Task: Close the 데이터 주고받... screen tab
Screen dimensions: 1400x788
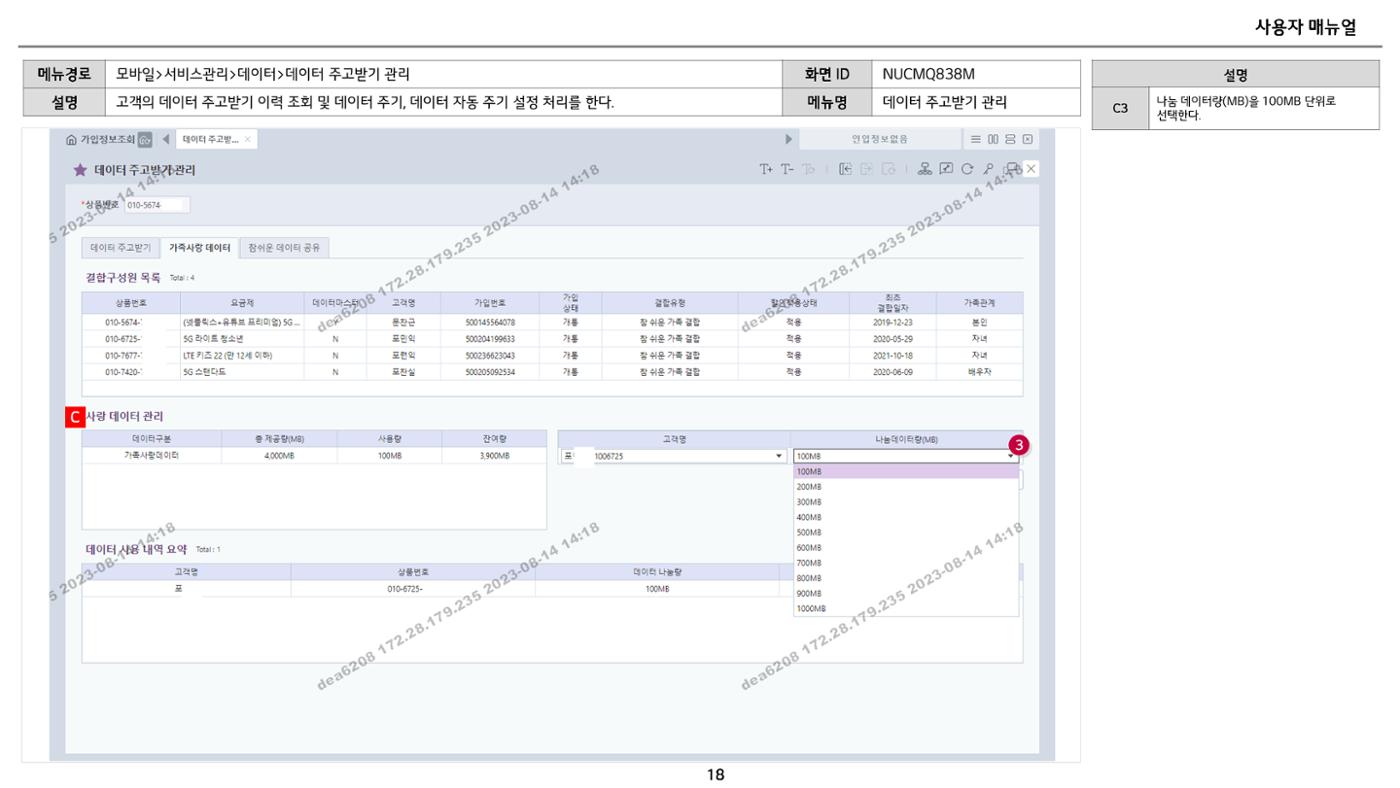Action: click(248, 139)
